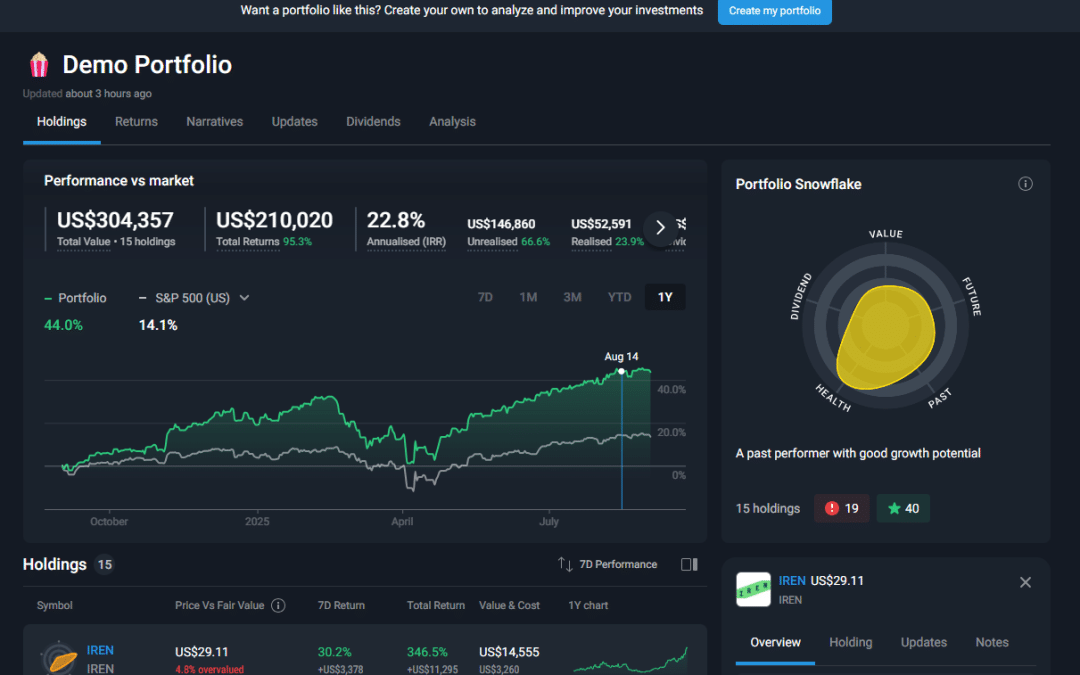
Task: Click the green star 40 rewards badge
Action: (x=903, y=508)
